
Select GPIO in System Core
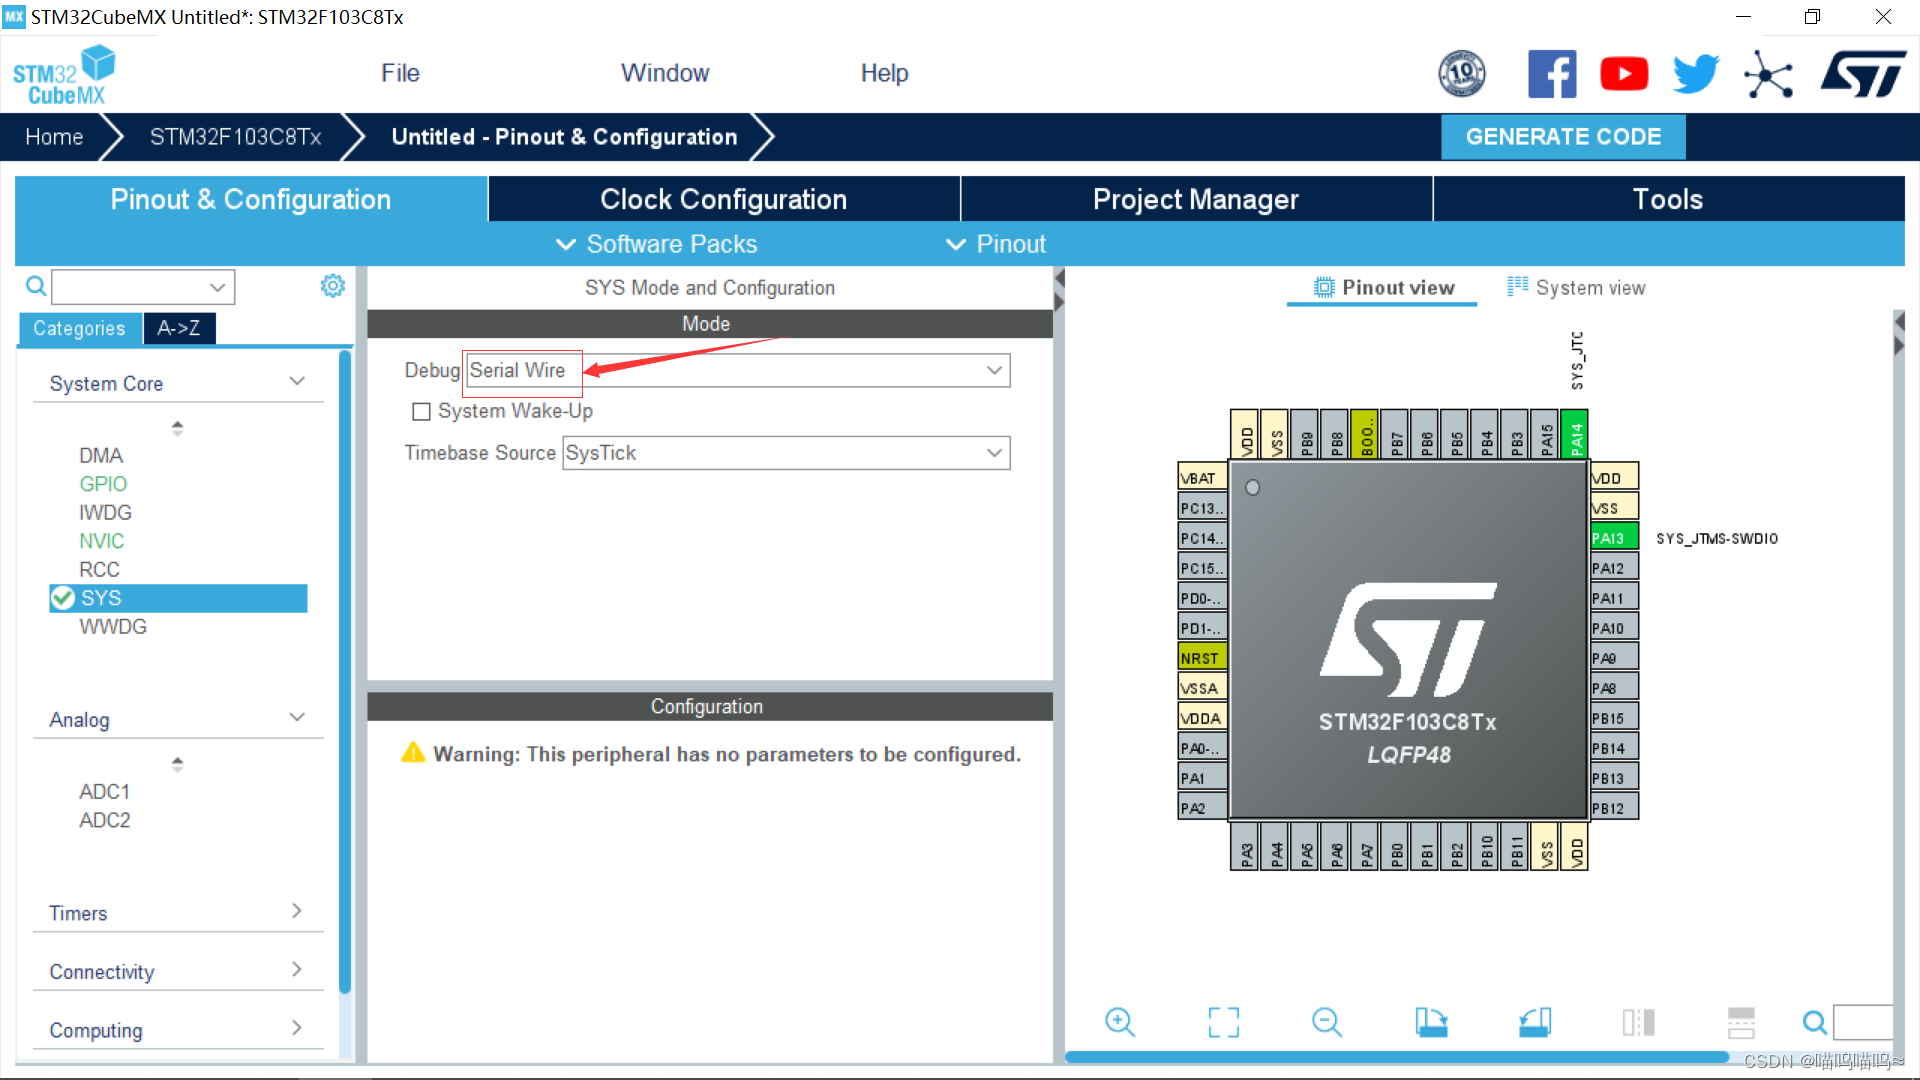(103, 484)
